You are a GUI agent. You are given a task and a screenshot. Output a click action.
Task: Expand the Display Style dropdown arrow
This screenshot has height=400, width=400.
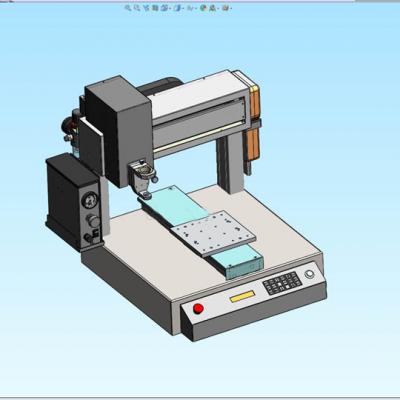tap(183, 8)
